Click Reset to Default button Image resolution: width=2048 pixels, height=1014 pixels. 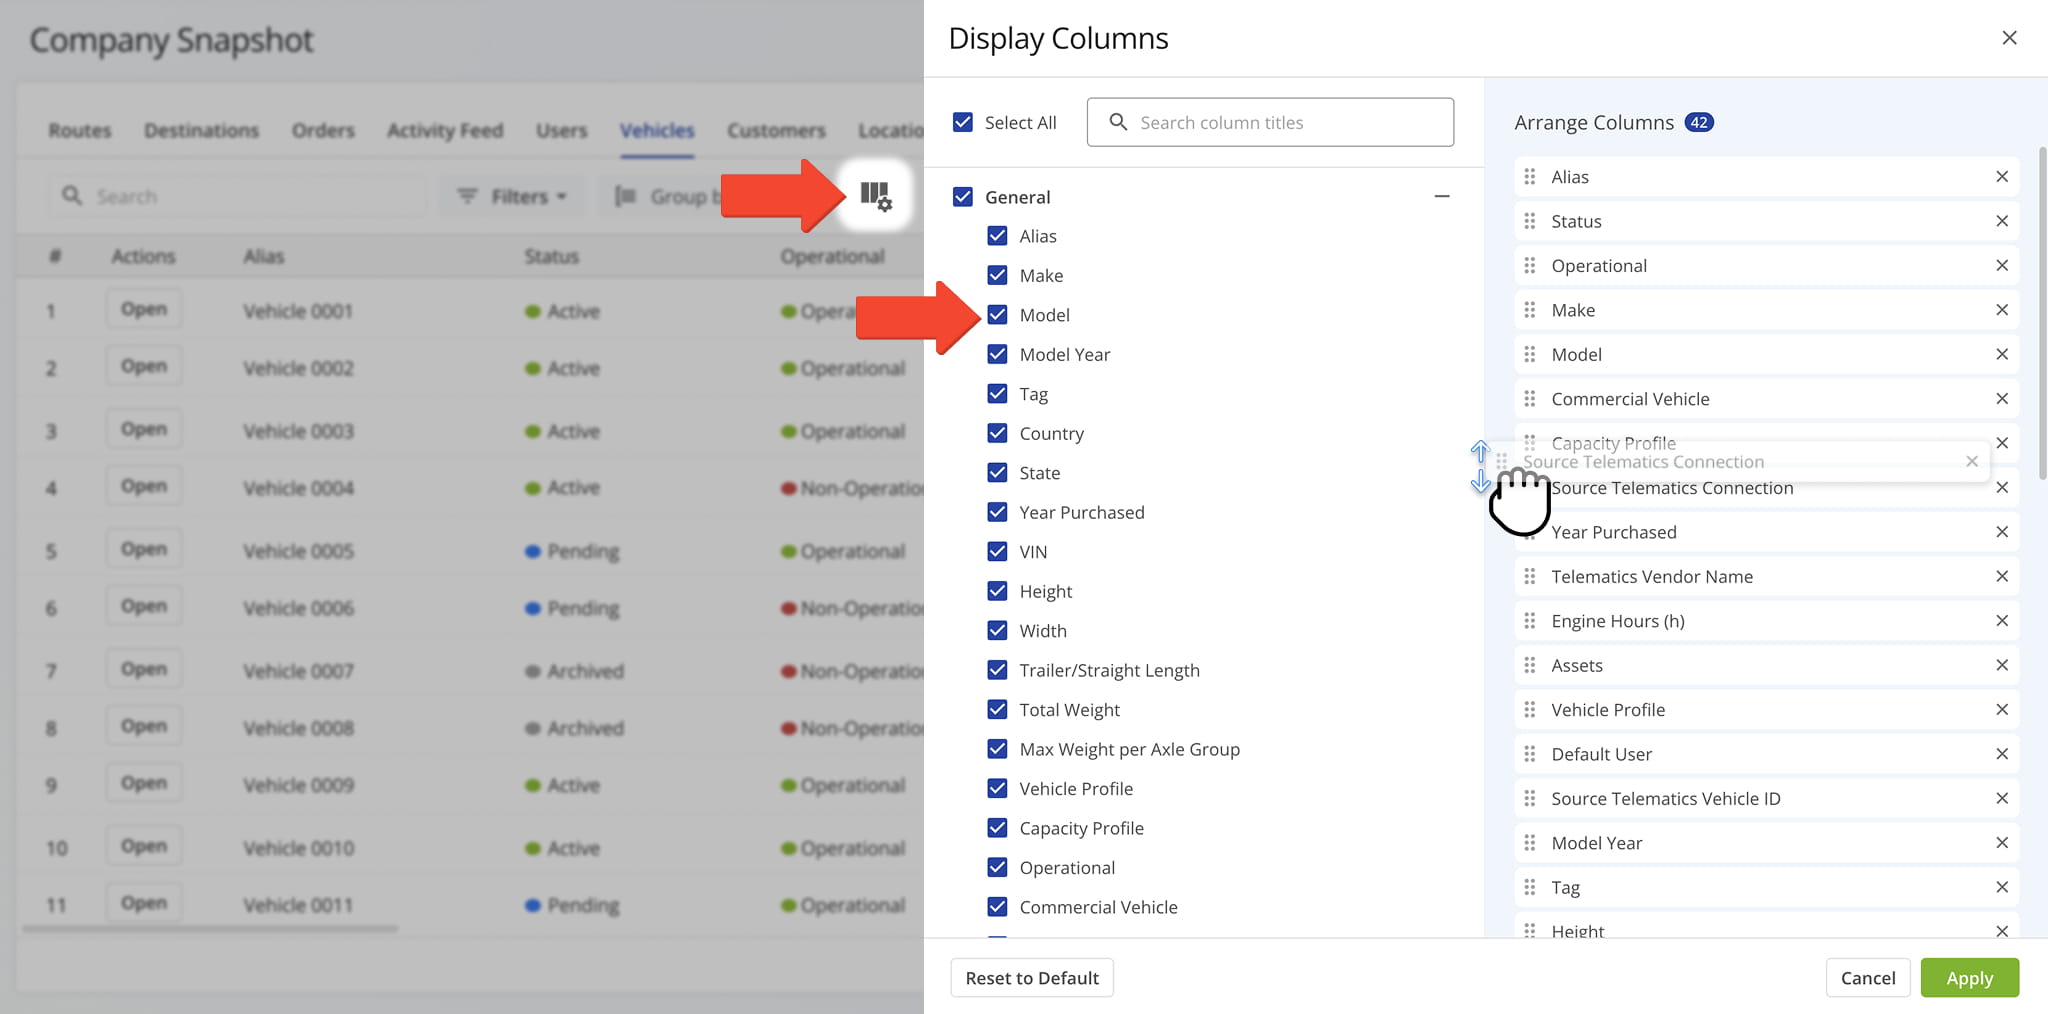[x=1032, y=978]
